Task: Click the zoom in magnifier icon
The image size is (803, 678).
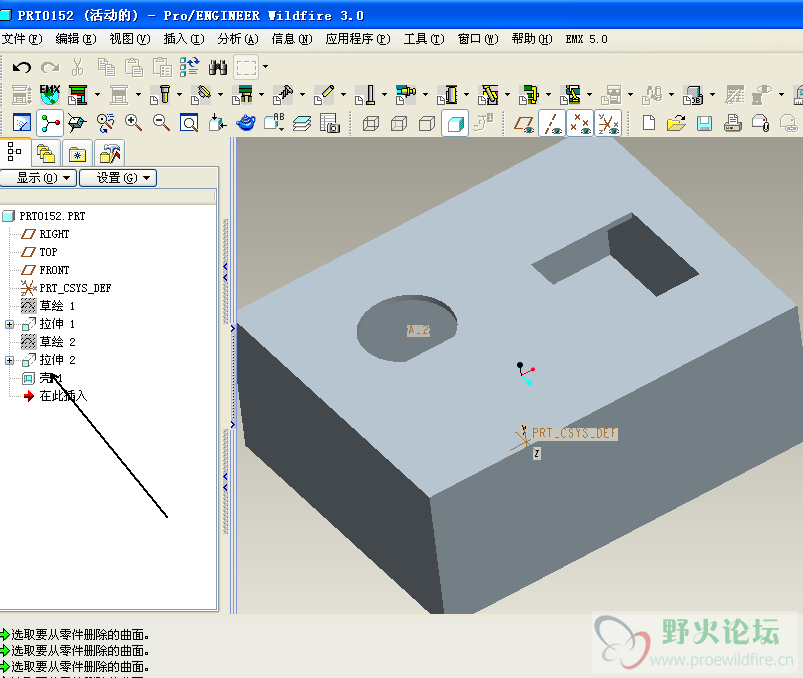Action: (133, 123)
